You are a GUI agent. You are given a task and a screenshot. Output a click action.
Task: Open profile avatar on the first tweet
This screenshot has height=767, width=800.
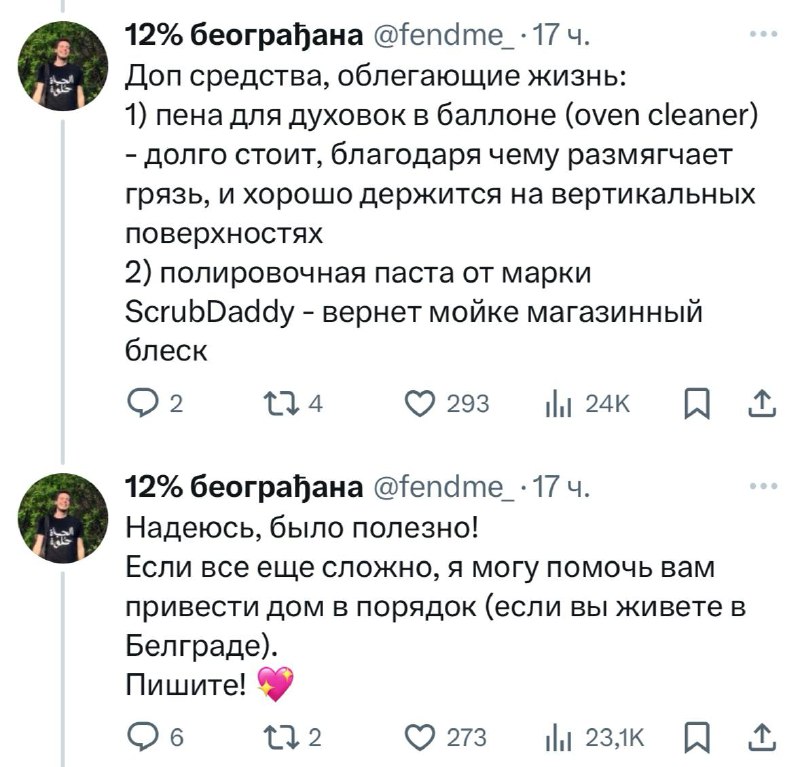click(x=63, y=64)
